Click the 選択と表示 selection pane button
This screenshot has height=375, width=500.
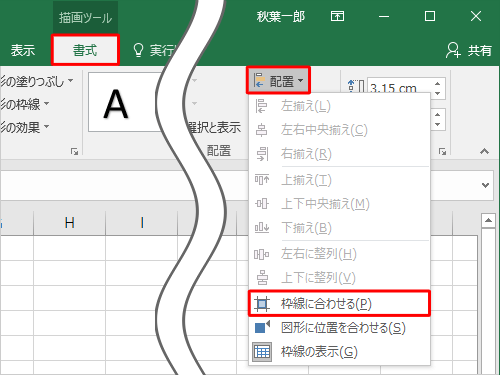click(x=215, y=127)
